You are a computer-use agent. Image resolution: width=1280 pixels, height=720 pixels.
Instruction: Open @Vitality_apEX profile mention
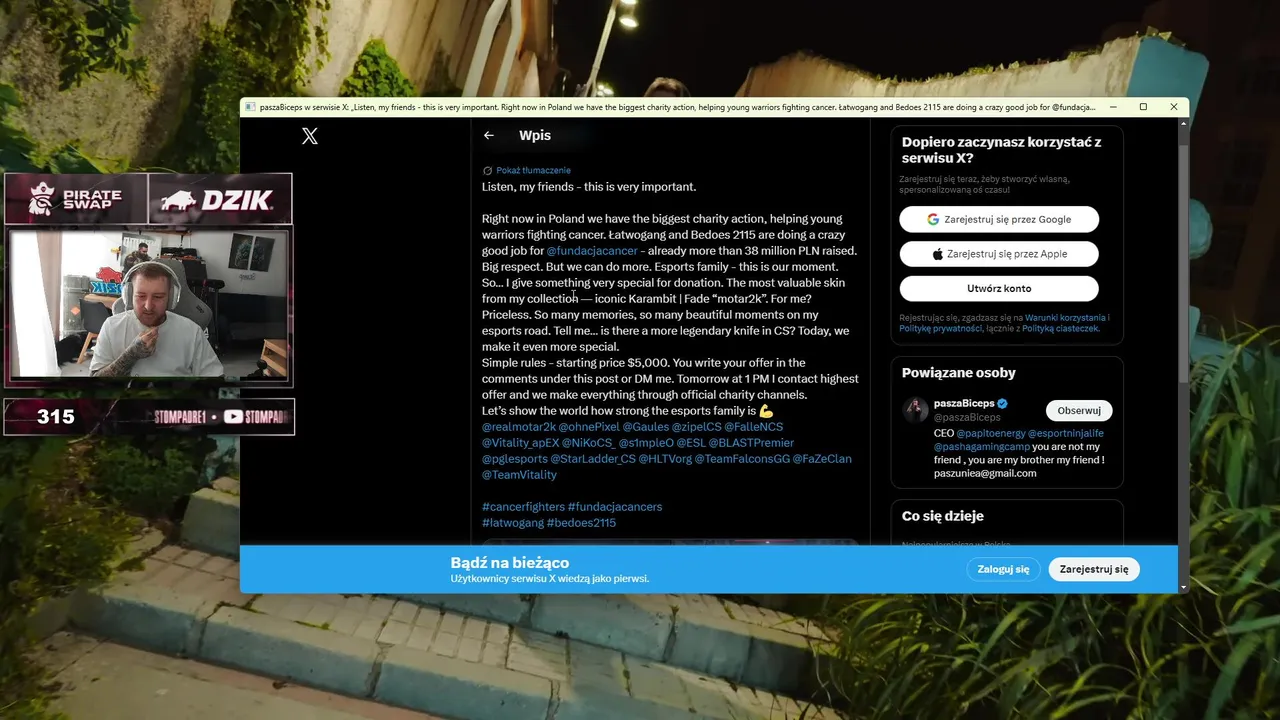click(x=520, y=443)
